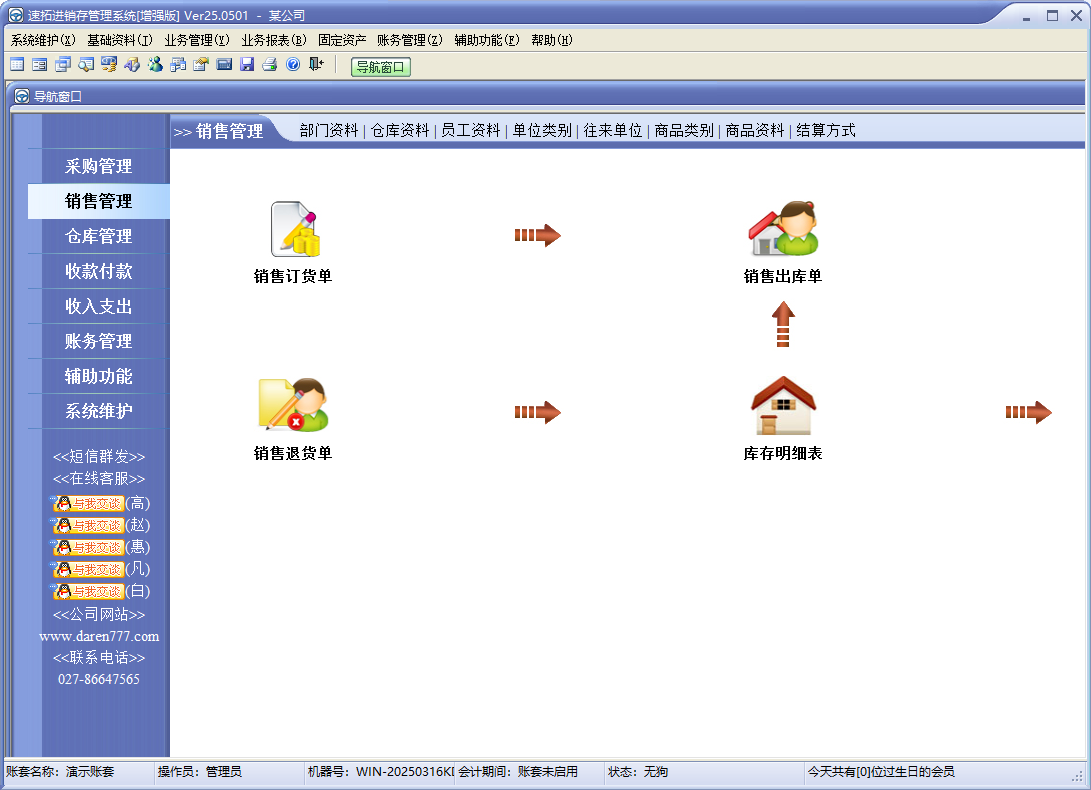Click the 导航窗口 title bar steering-wheel icon
The image size is (1091, 790).
[22, 96]
